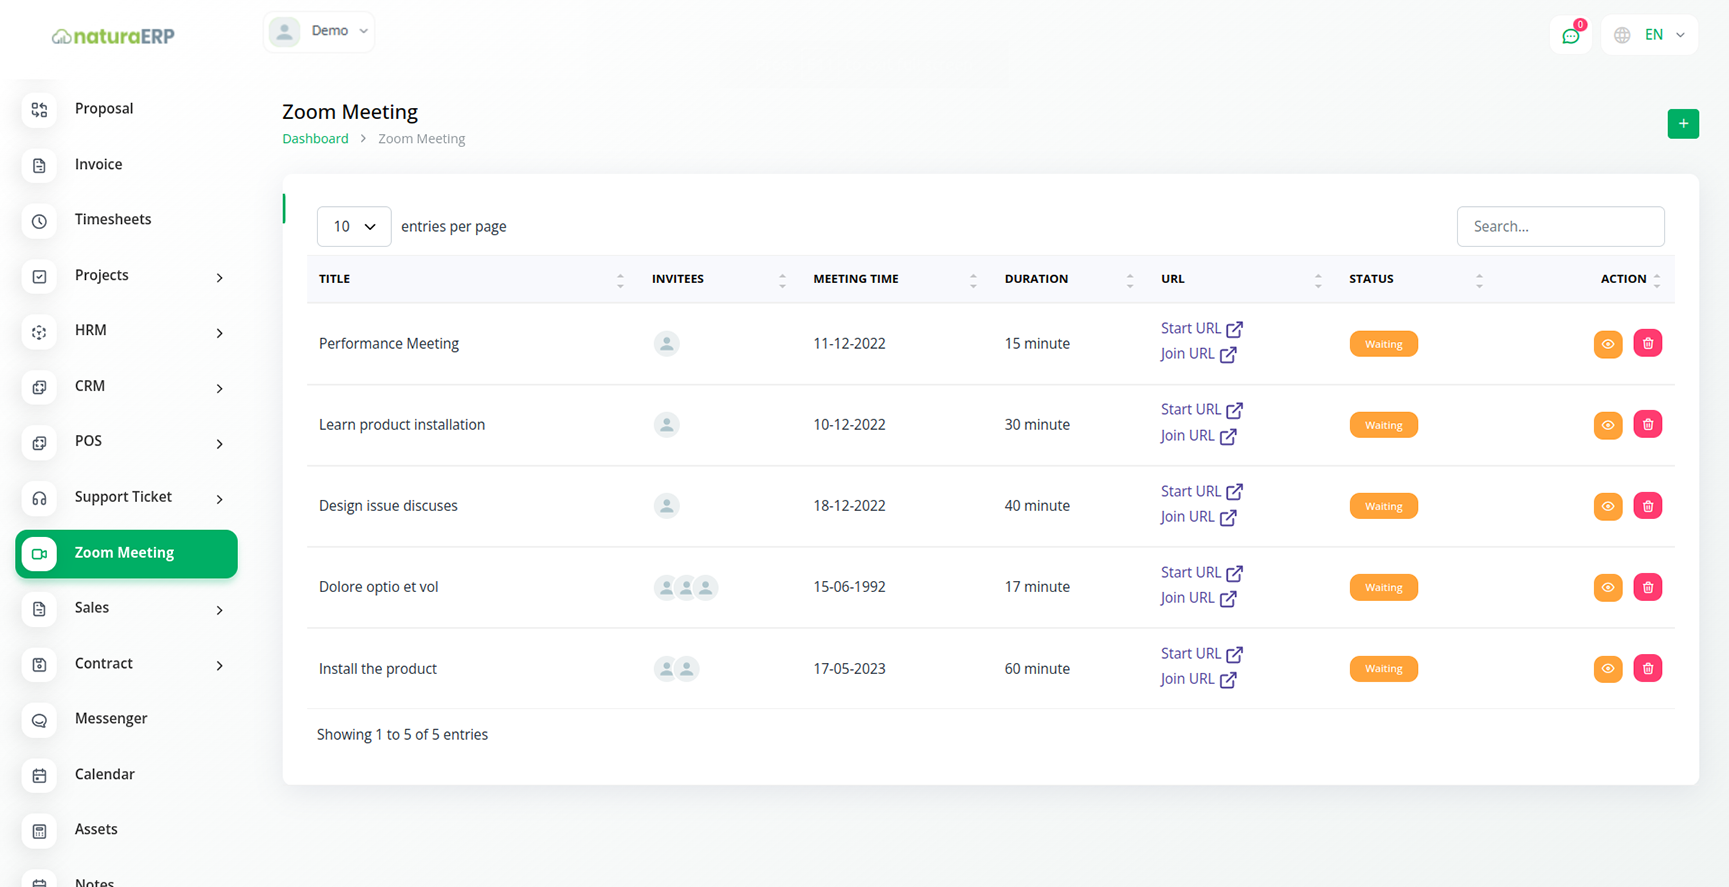Click the Calendar sidebar icon
1729x887 pixels.
(39, 776)
